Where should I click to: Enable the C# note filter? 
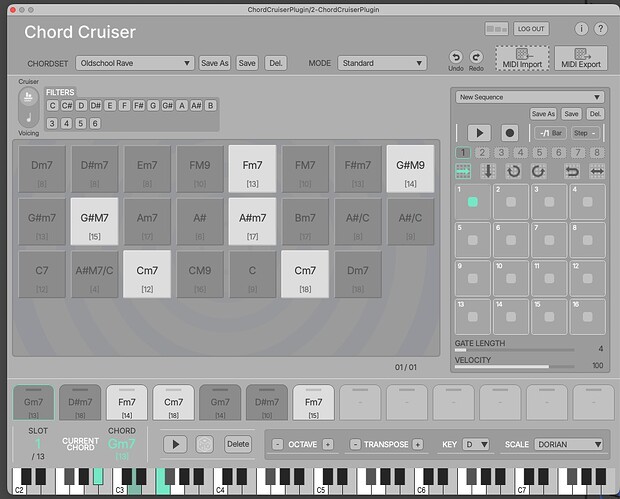coord(67,106)
